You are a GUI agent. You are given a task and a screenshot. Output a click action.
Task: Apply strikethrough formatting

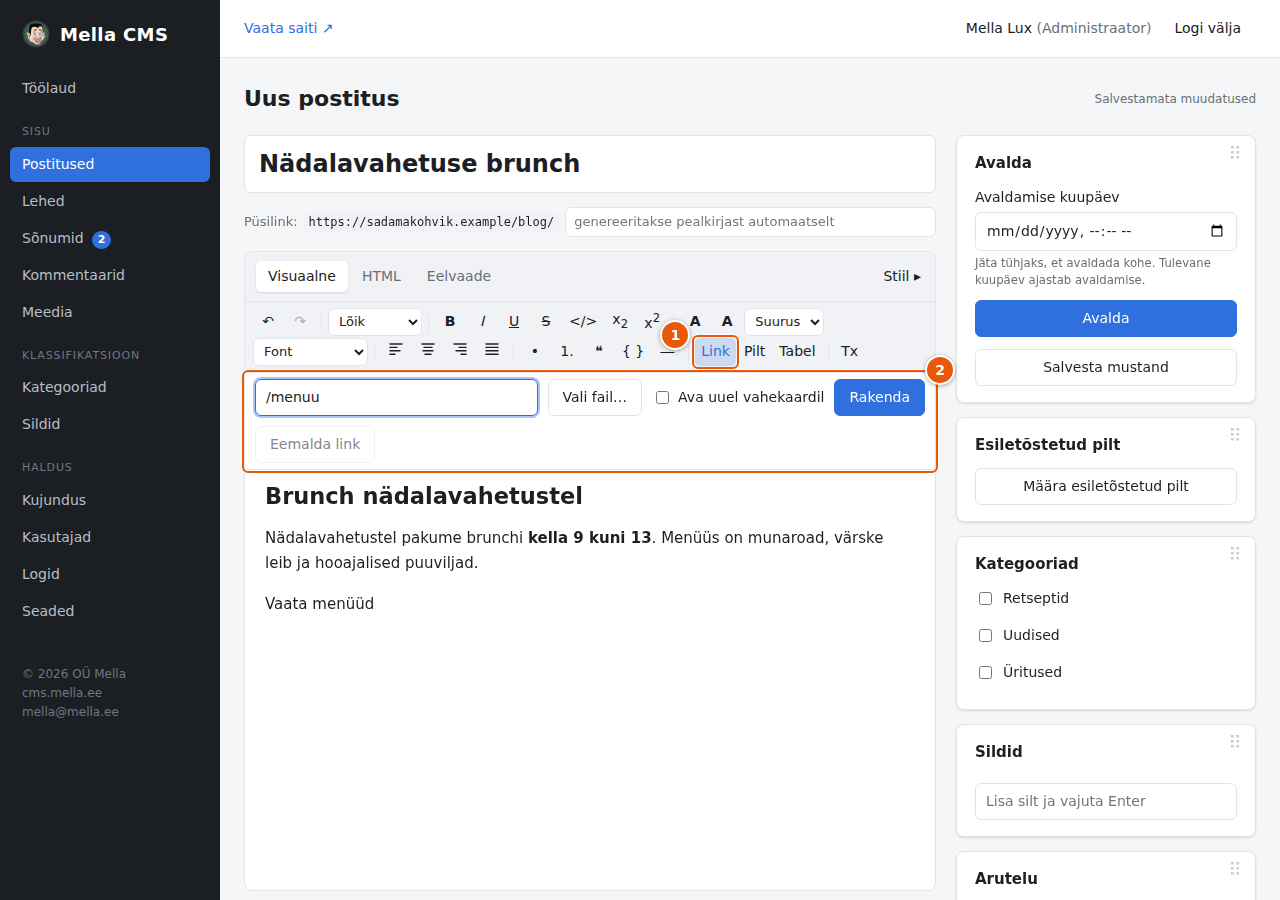546,321
